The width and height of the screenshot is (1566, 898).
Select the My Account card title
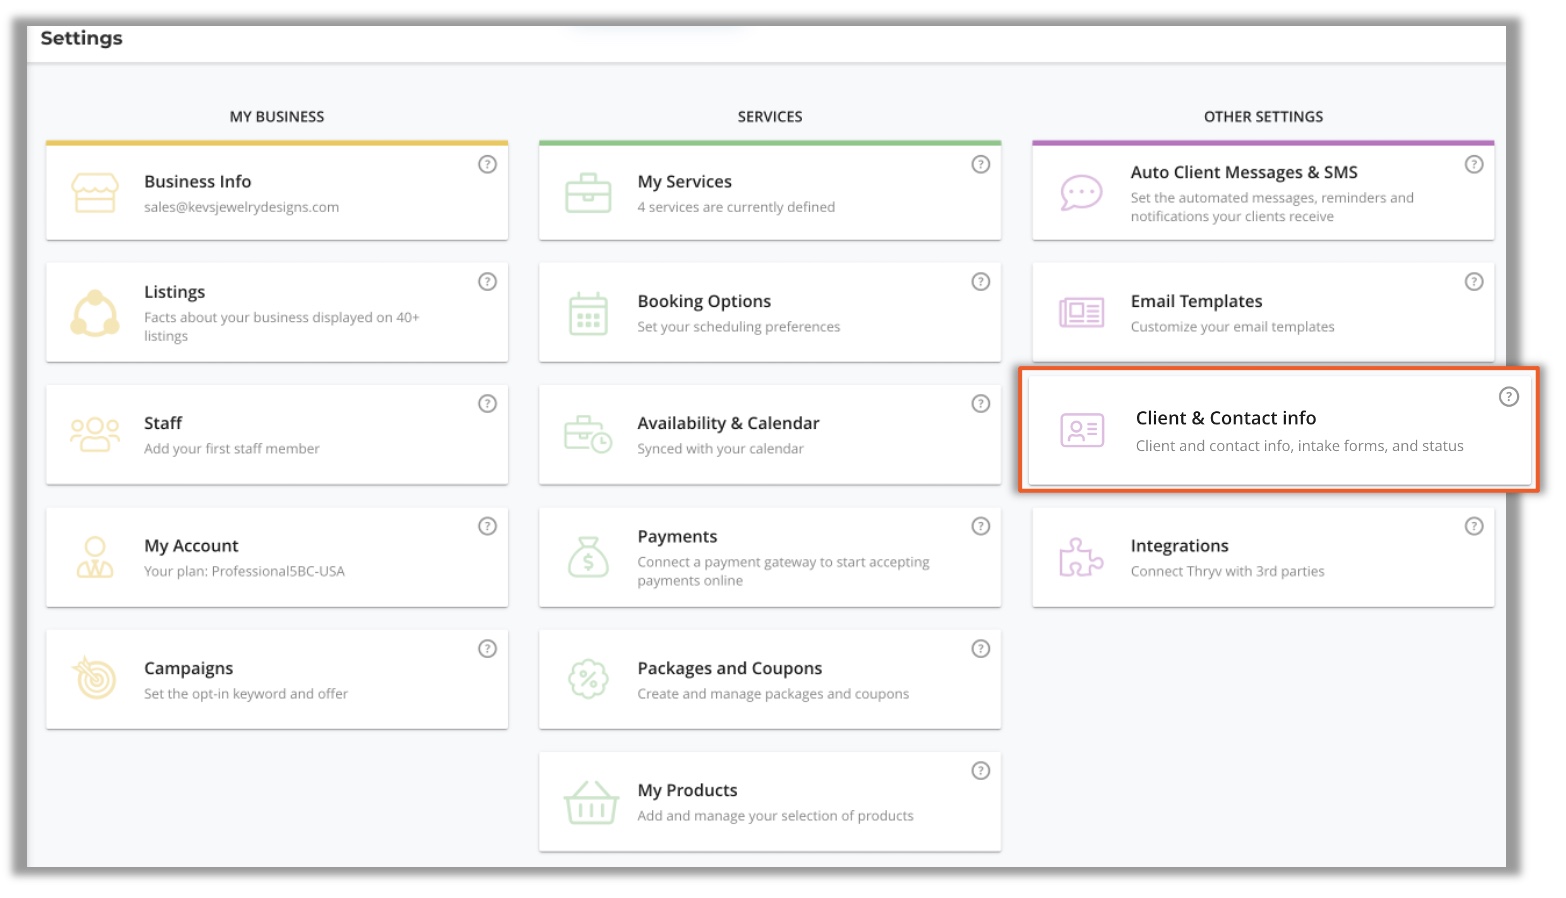pyautogui.click(x=191, y=546)
